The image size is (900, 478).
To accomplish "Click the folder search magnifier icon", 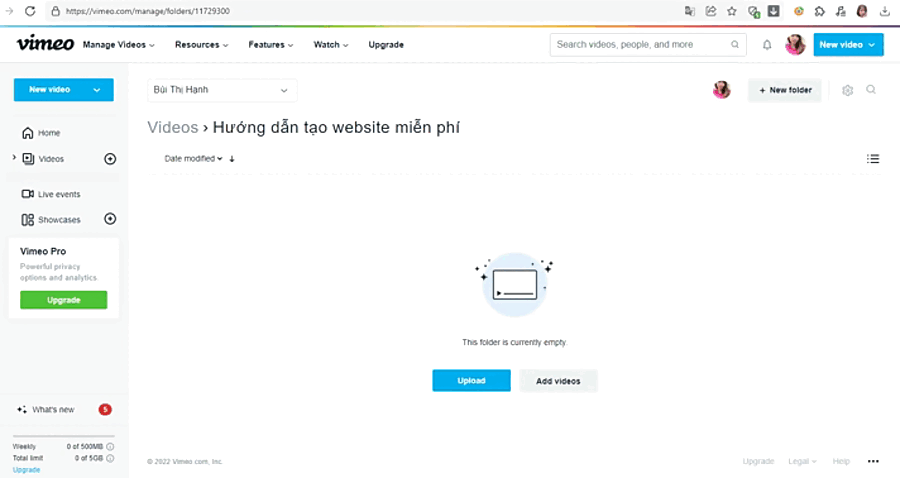I will (x=871, y=90).
